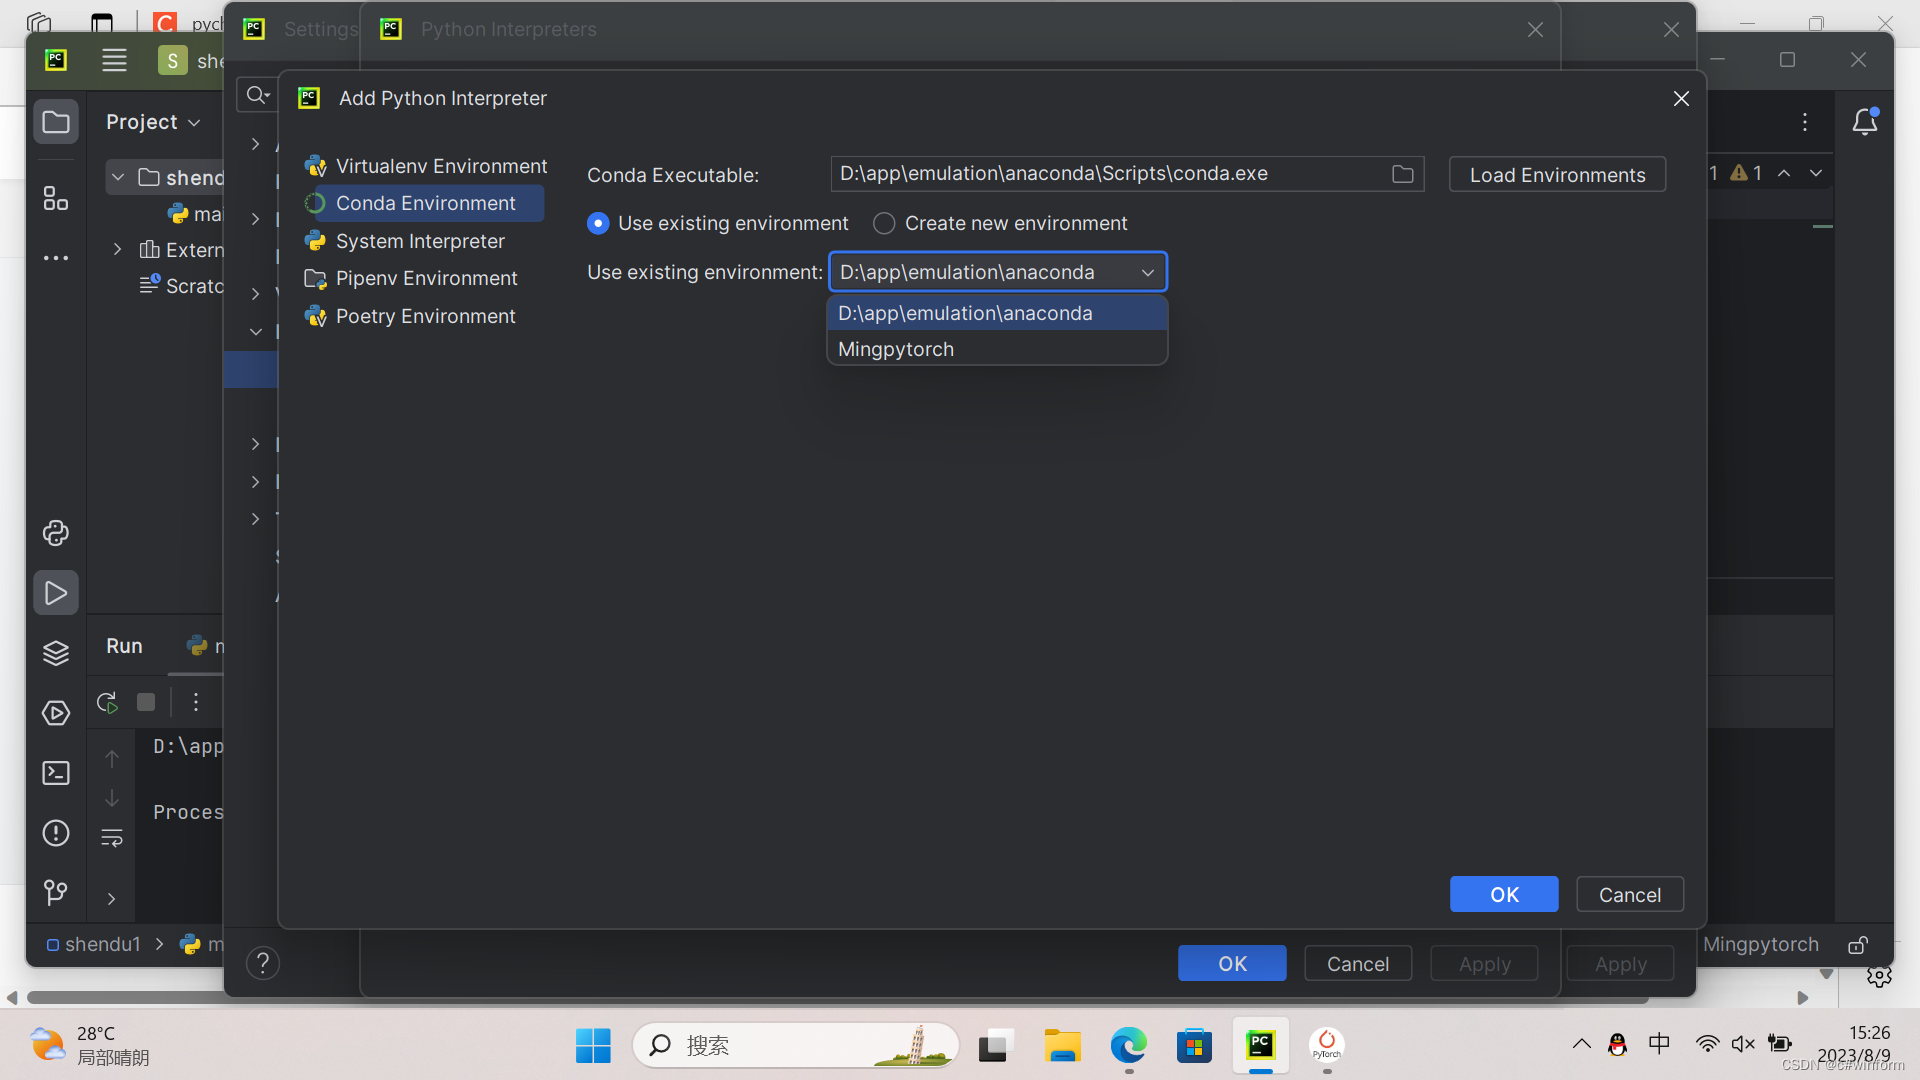This screenshot has height=1080, width=1920.
Task: Click the Run tool window icon
Action: (x=56, y=593)
